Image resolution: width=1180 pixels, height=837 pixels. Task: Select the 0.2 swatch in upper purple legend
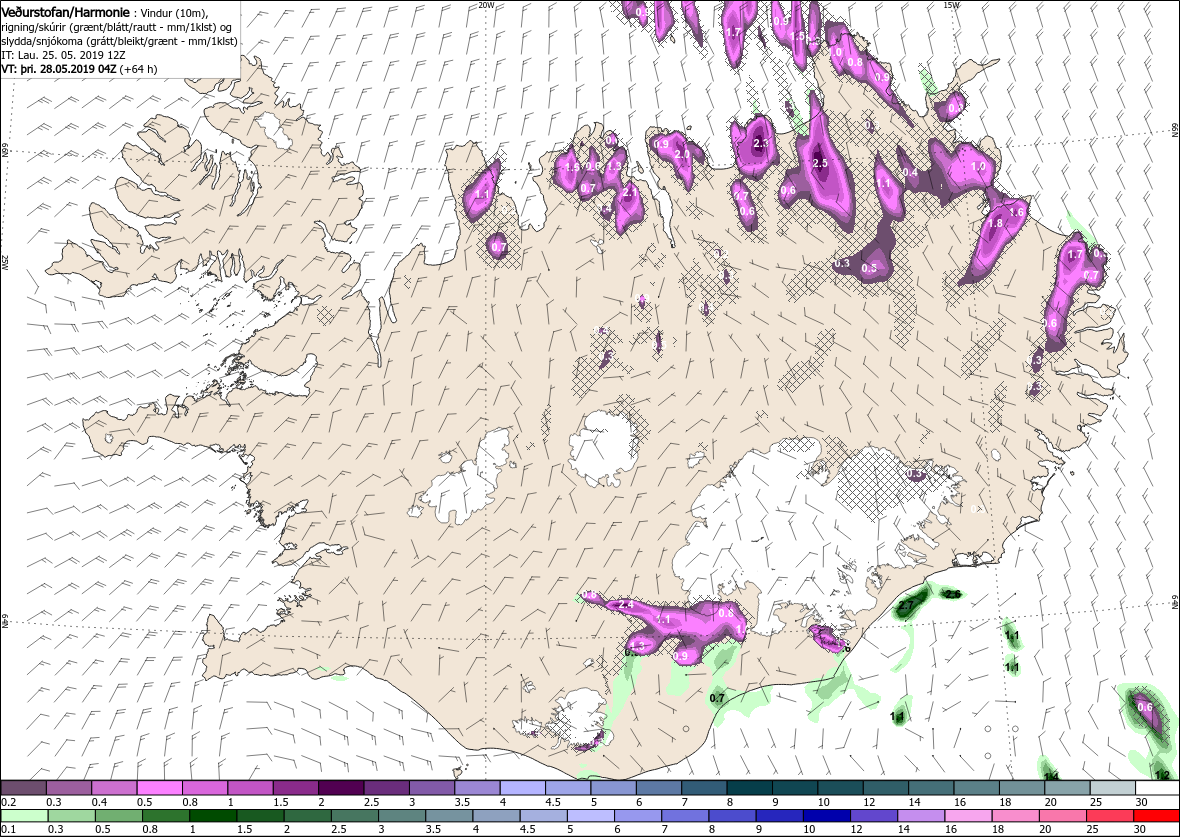[x=24, y=789]
